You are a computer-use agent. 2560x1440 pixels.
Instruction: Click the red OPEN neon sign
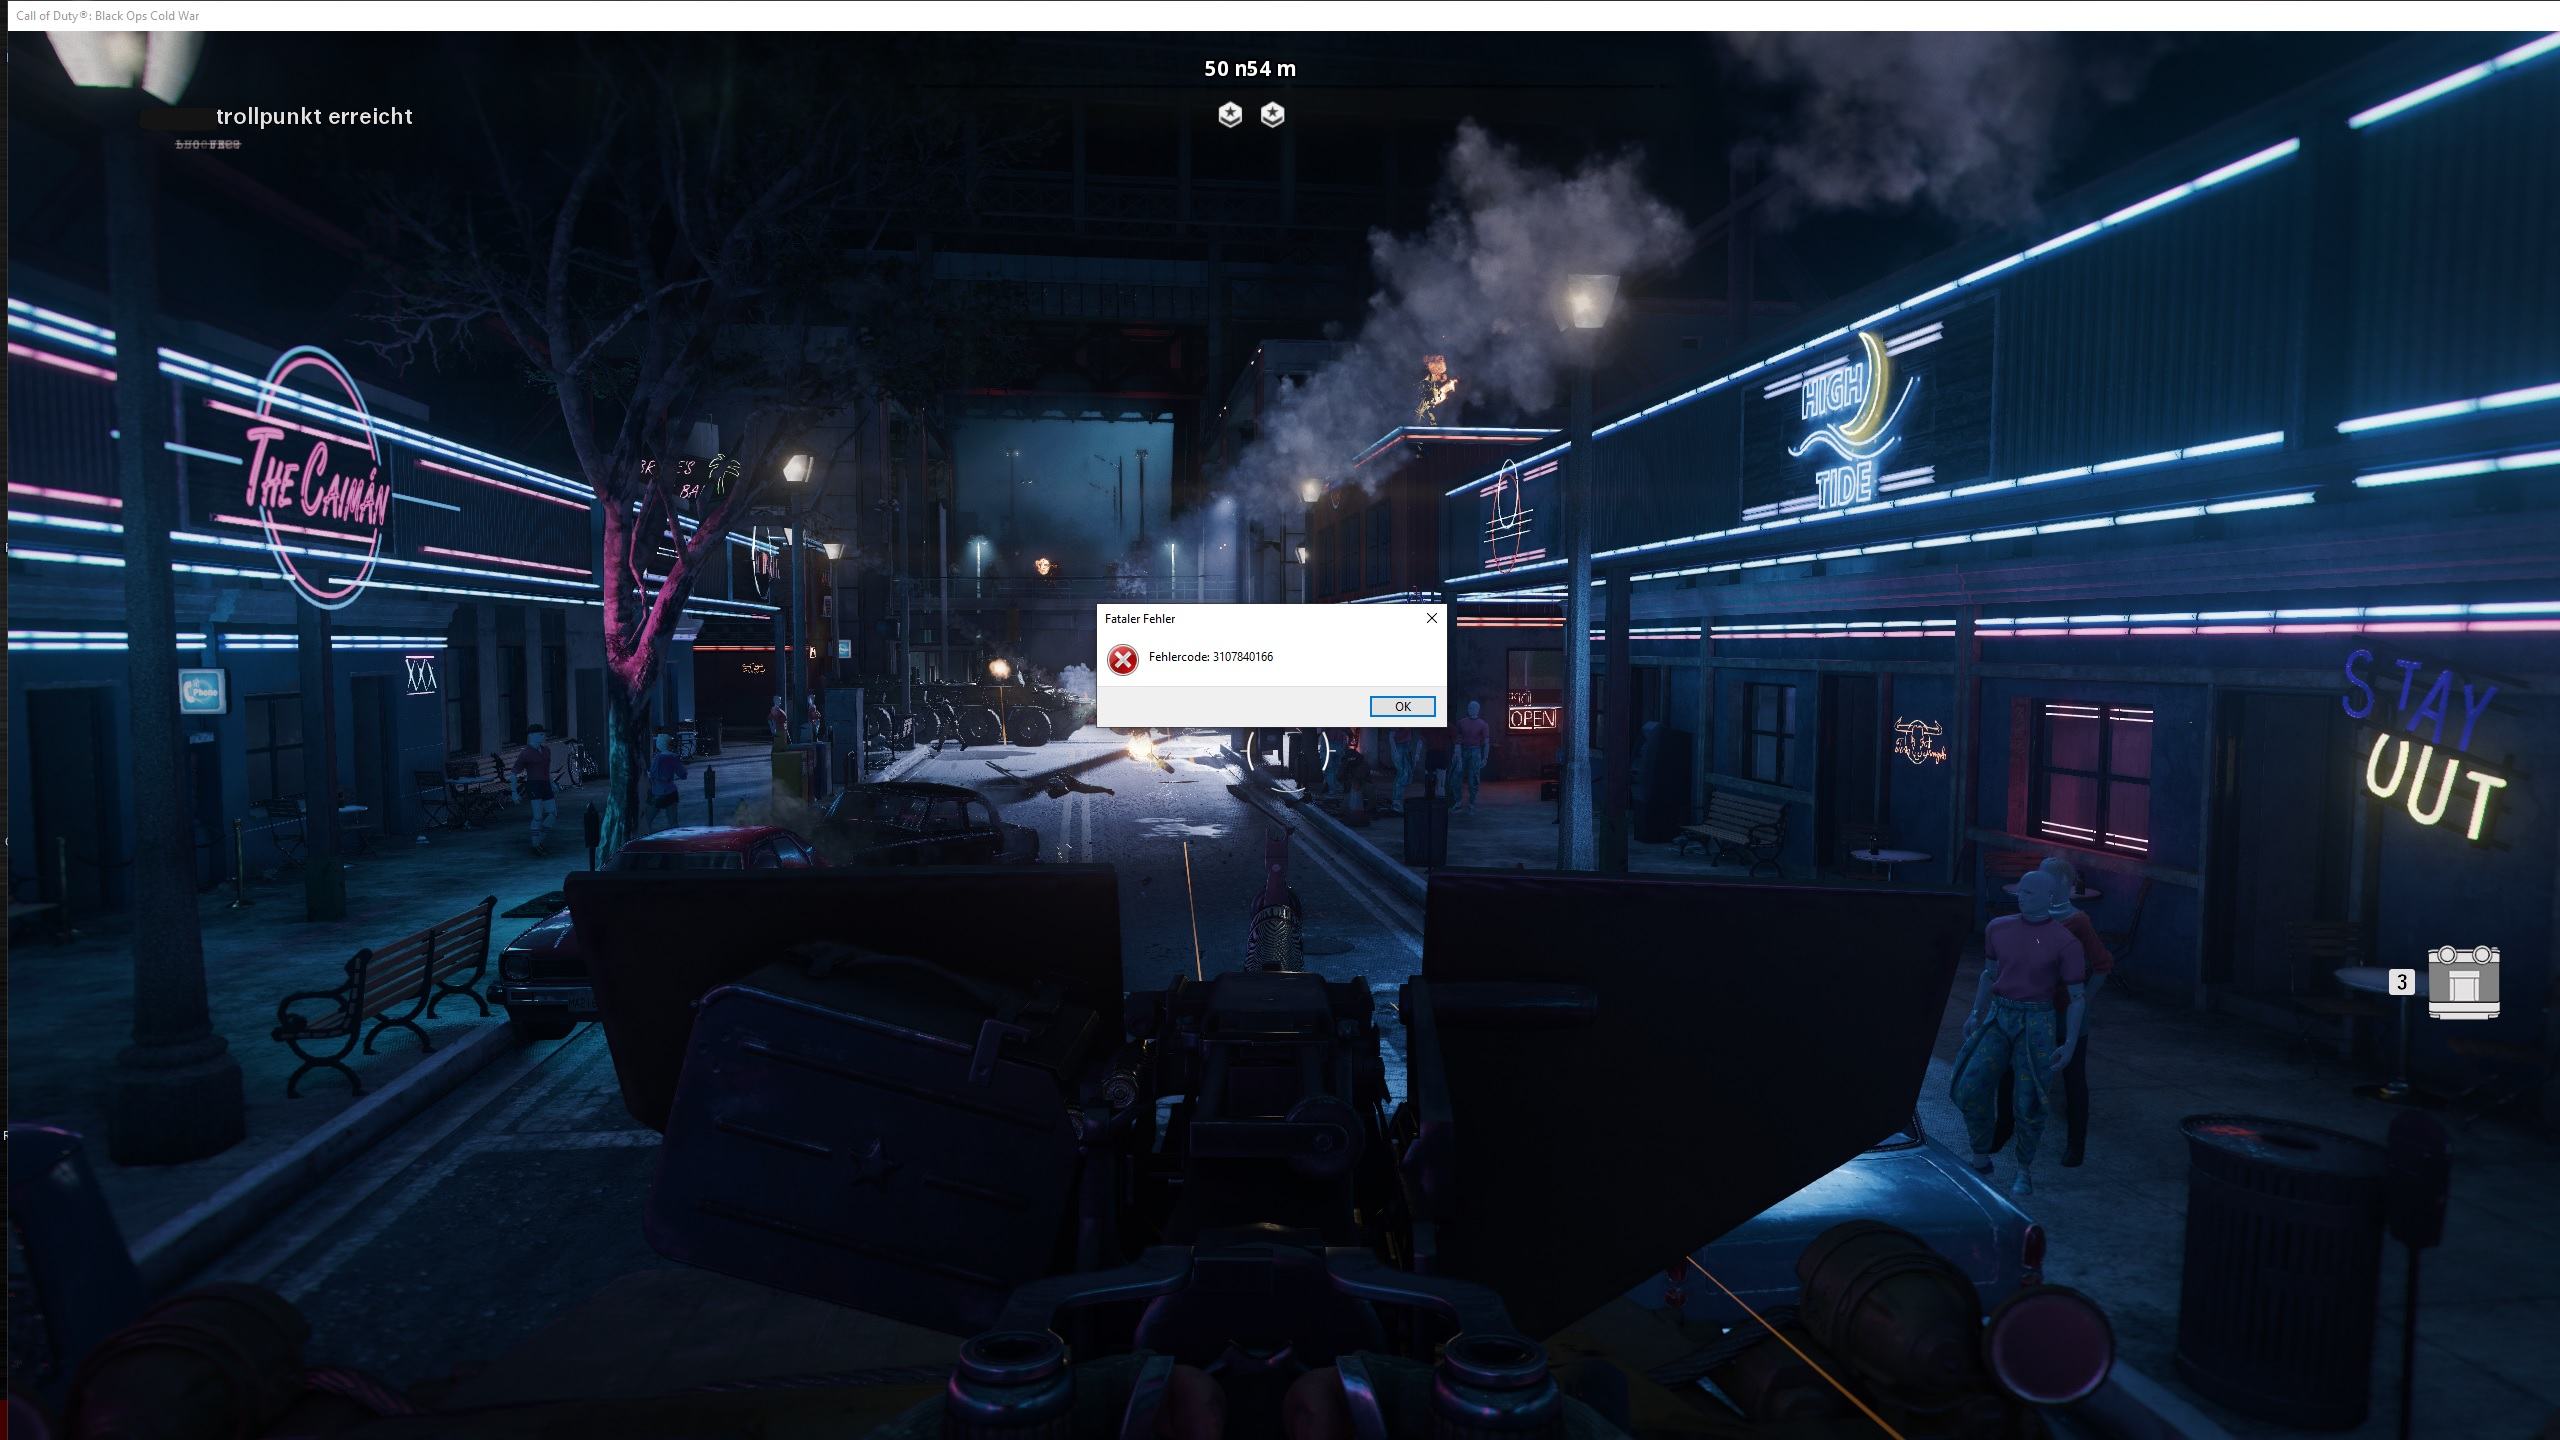coord(1532,718)
